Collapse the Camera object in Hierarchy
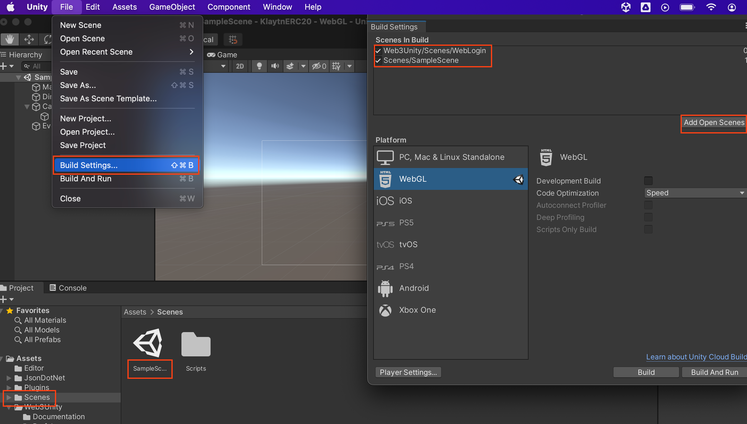This screenshot has width=747, height=424. click(x=27, y=107)
